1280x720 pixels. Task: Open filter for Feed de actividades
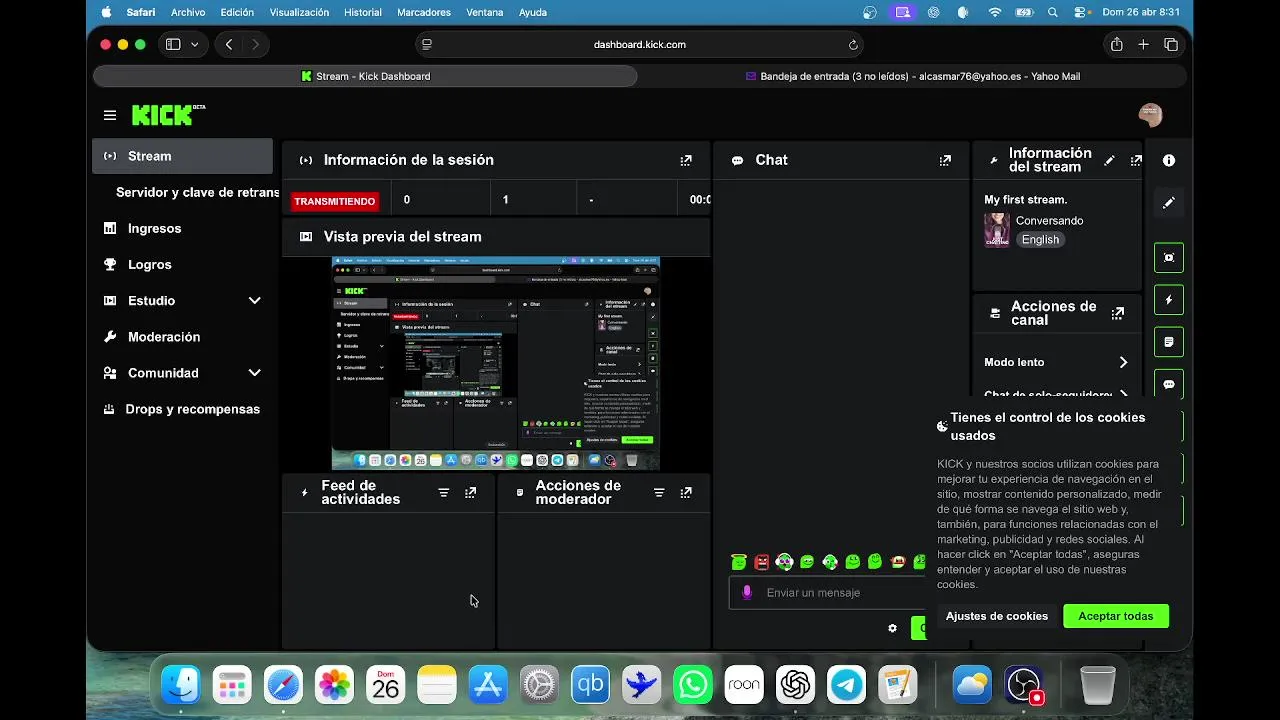(x=444, y=493)
